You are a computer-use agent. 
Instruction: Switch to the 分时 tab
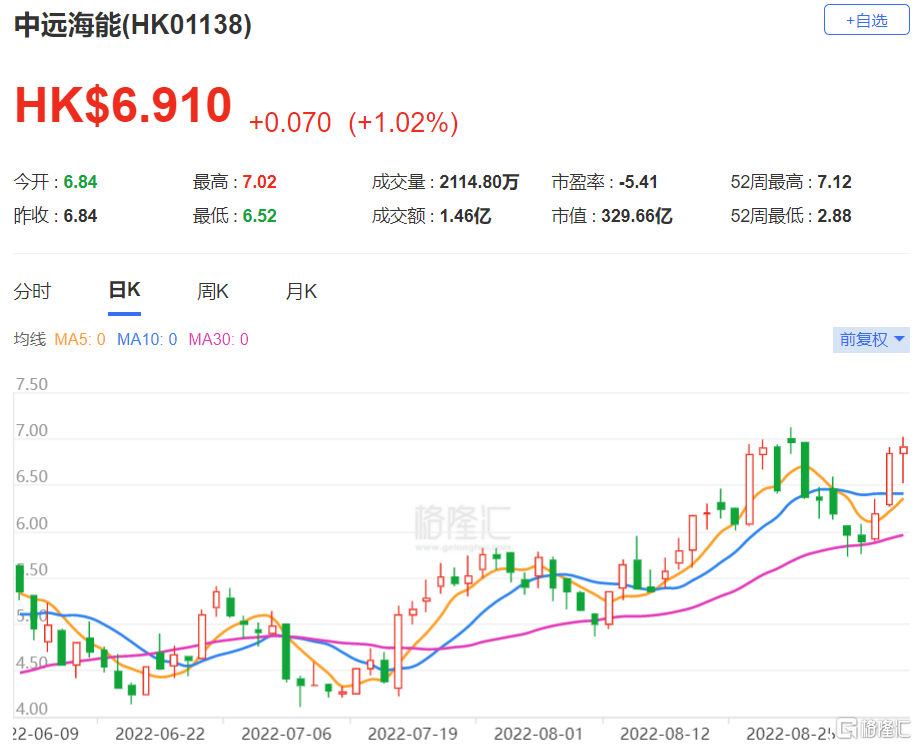(32, 291)
